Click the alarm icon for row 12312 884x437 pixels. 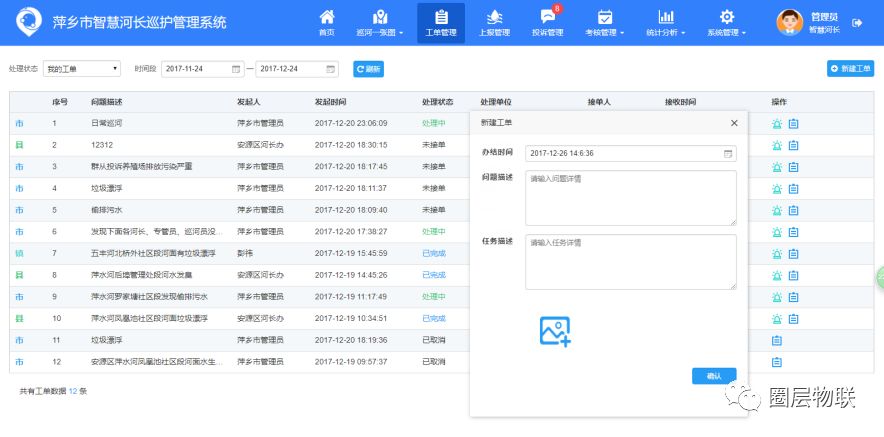777,145
